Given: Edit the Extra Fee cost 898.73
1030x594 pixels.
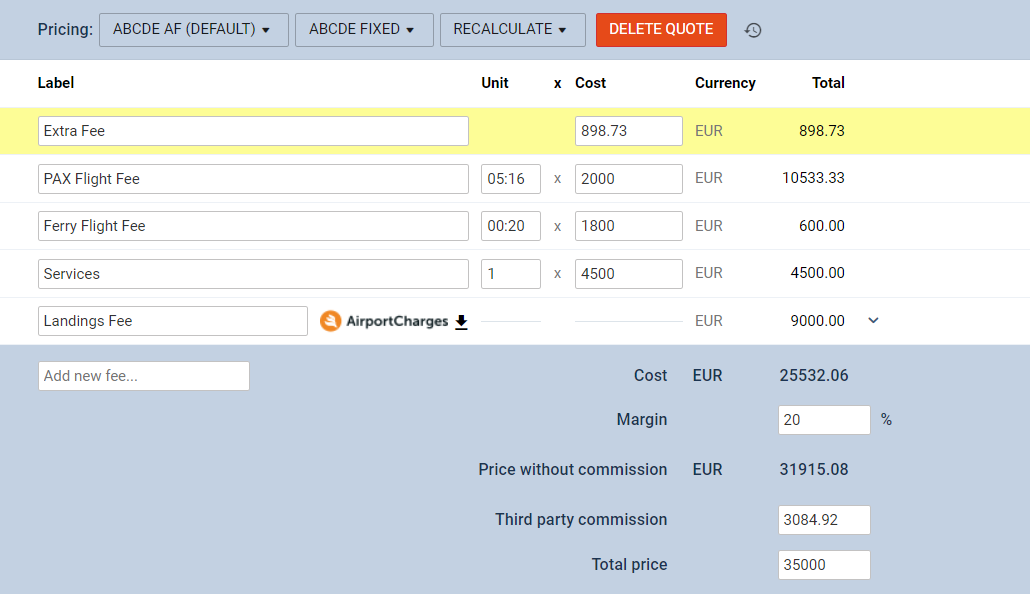Looking at the screenshot, I should pos(629,131).
